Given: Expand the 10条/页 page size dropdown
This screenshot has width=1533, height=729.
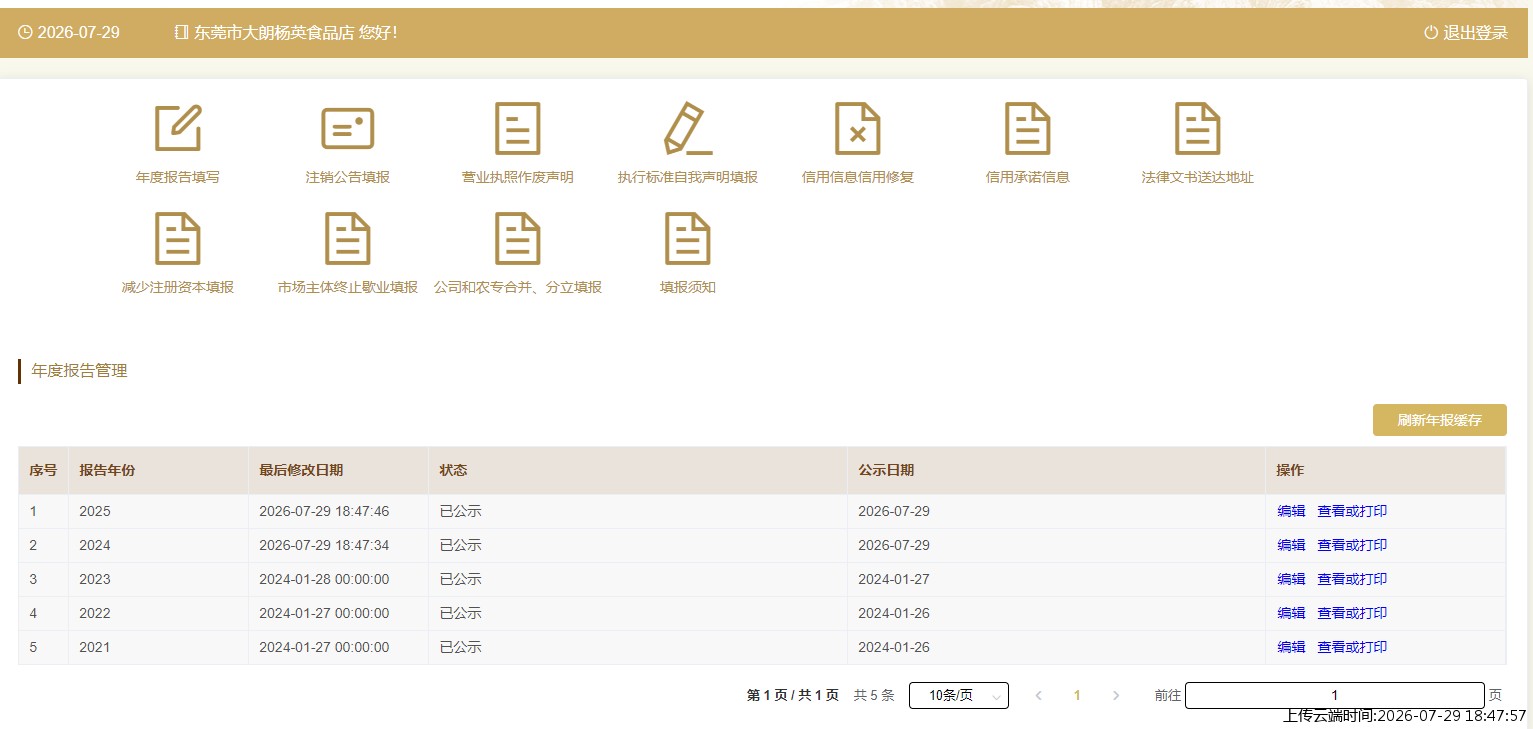Looking at the screenshot, I should click(958, 695).
